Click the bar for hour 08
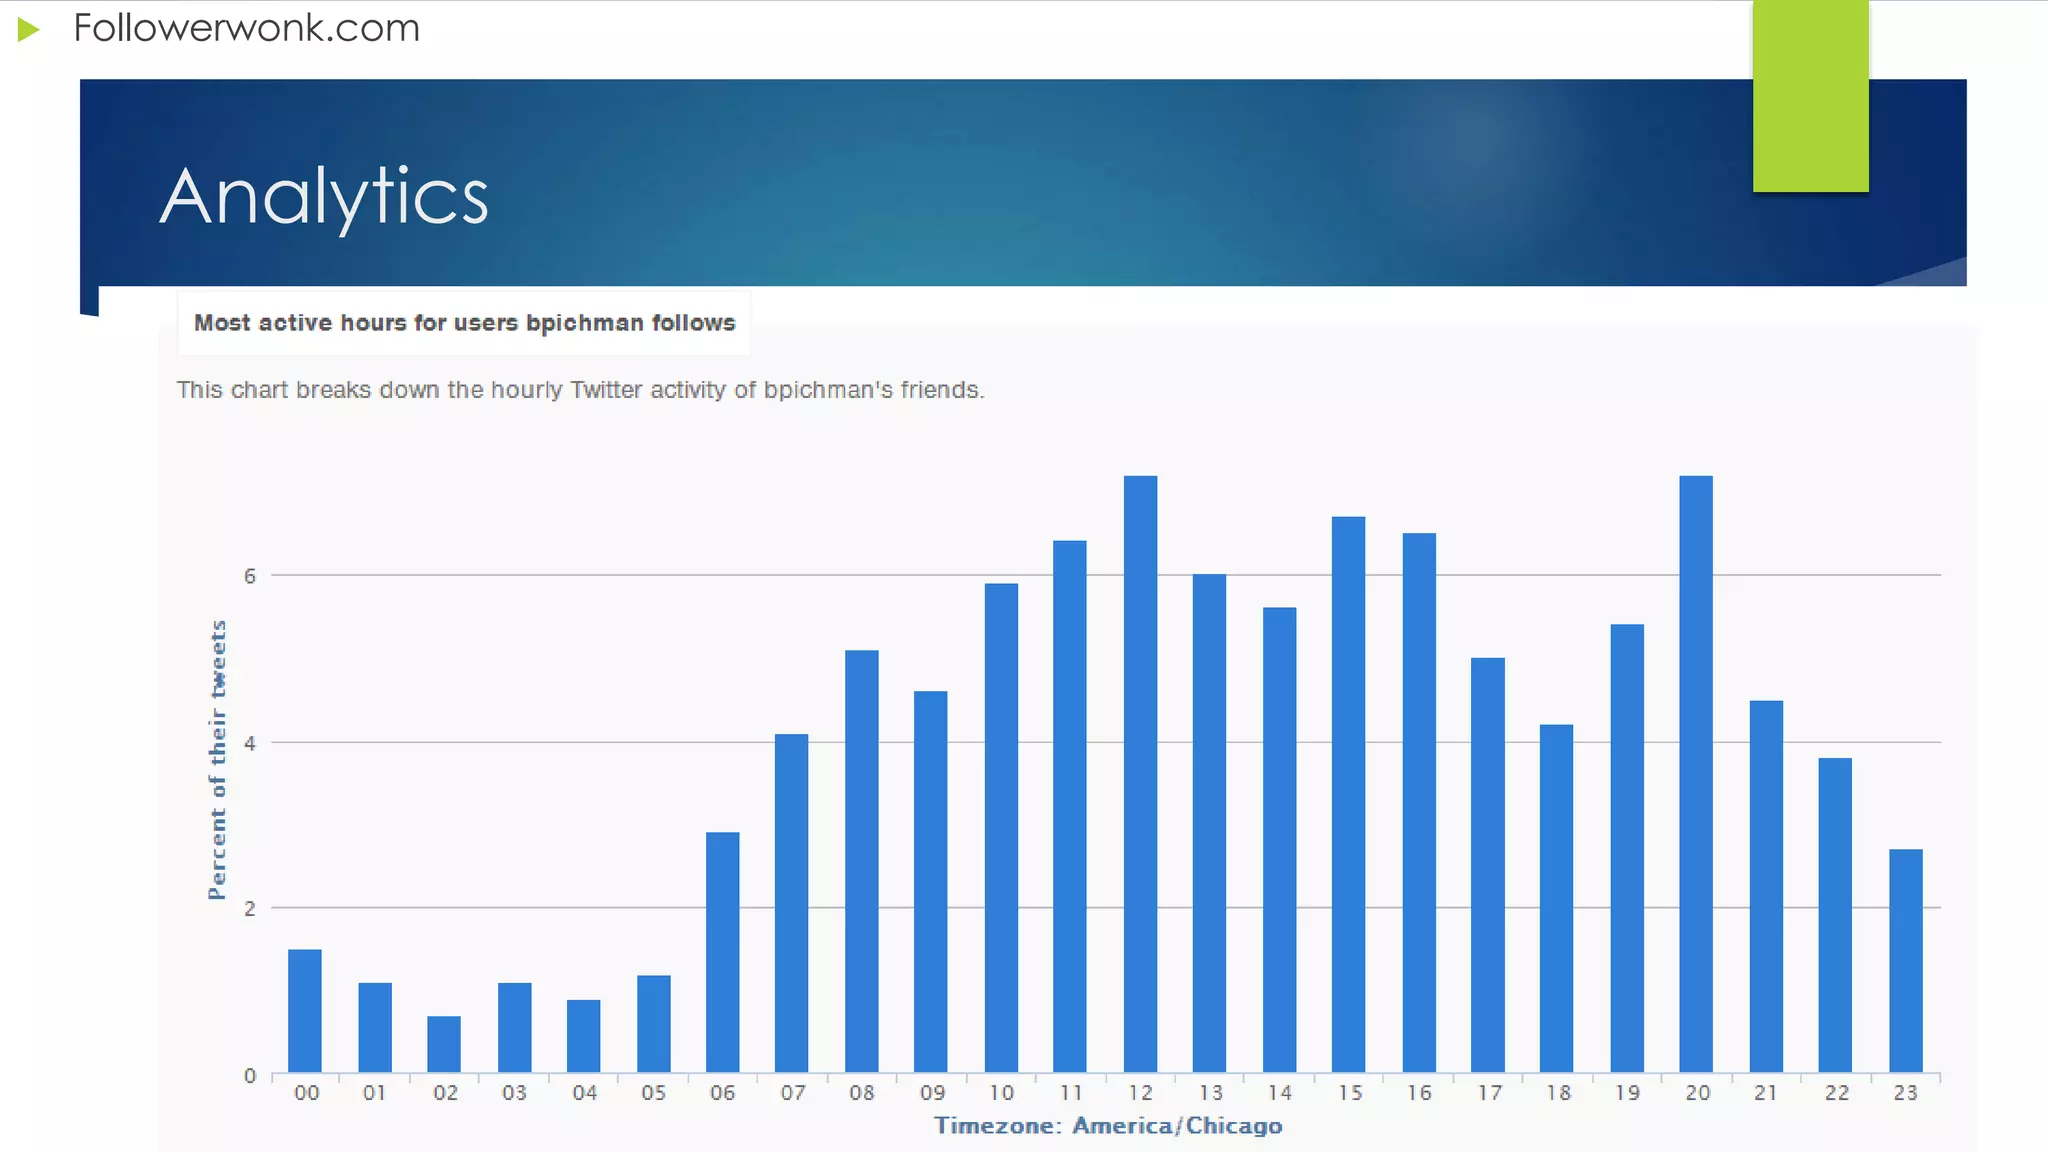 pos(861,860)
